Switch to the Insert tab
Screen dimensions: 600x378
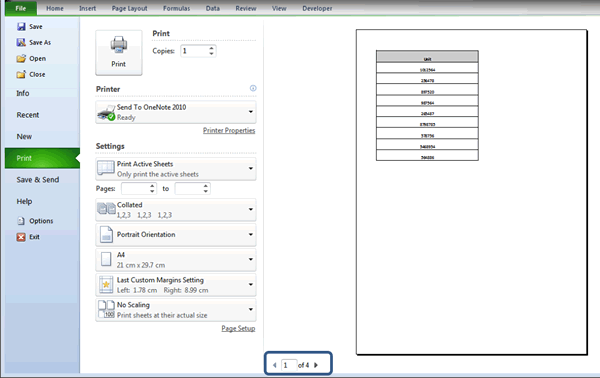pyautogui.click(x=88, y=8)
